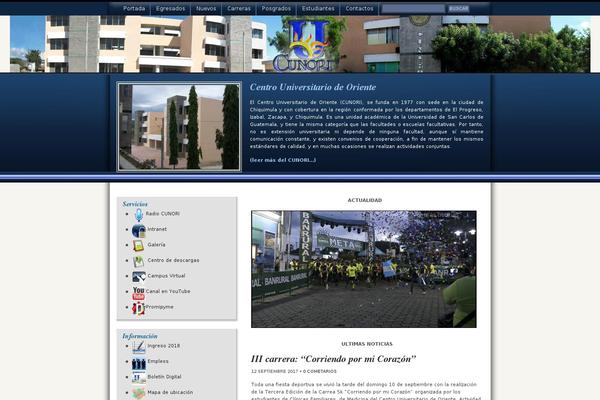Open the Mapa de ubicación link
The image size is (600, 400).
[170, 392]
